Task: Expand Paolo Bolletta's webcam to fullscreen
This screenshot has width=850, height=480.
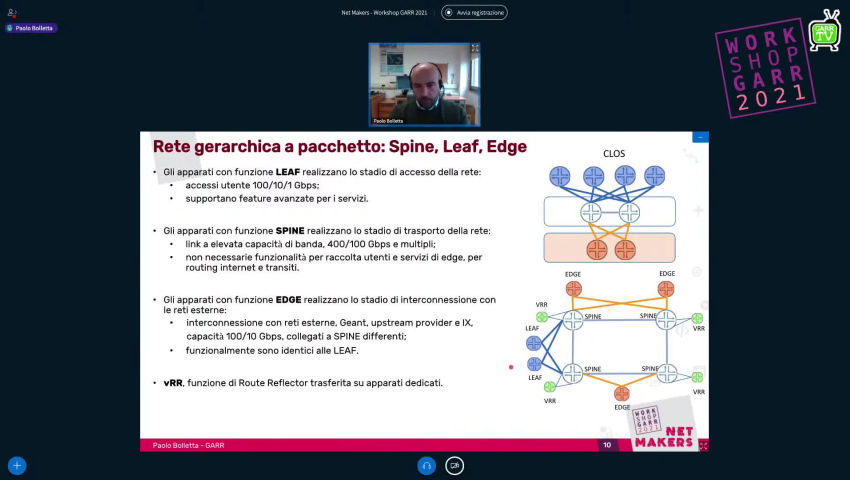Action: coord(475,48)
